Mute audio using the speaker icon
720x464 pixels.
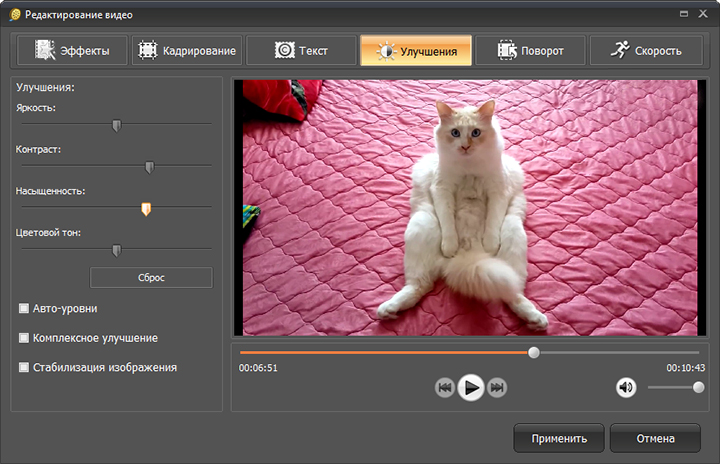[x=626, y=388]
